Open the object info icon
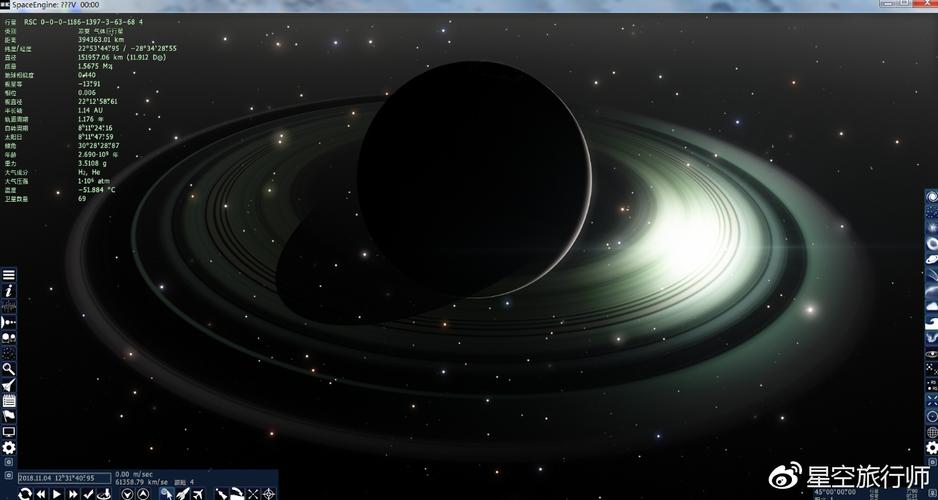Screen dimensions: 938x500 click(x=9, y=291)
